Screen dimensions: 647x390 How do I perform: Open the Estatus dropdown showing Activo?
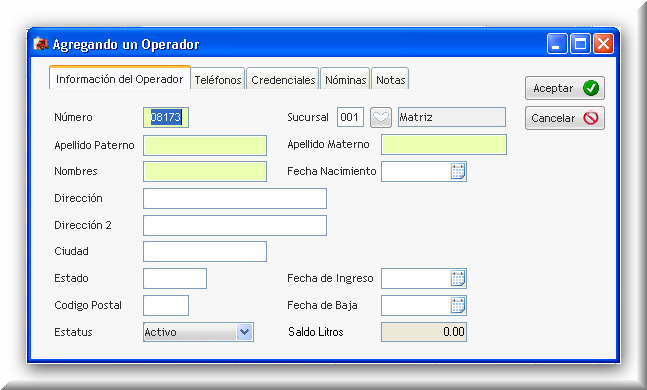tap(198, 332)
